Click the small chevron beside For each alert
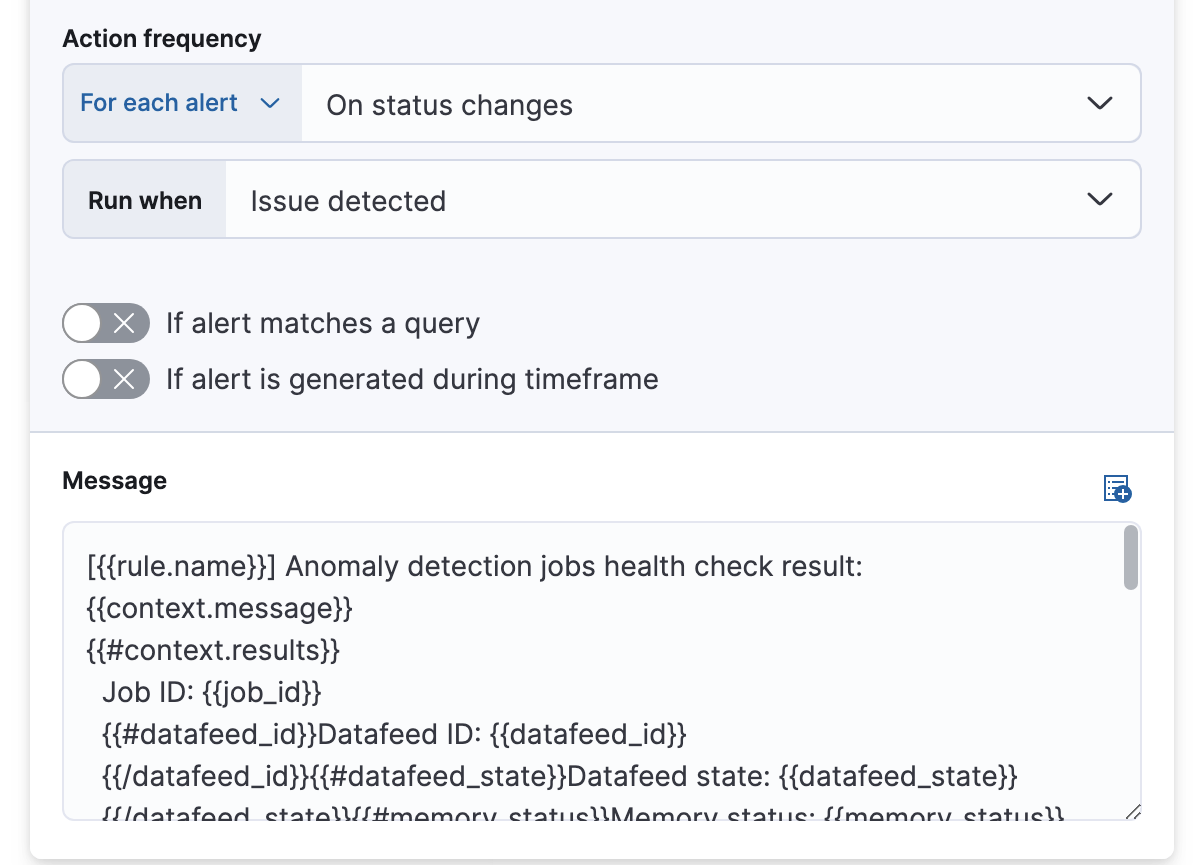The image size is (1198, 865). (x=270, y=103)
